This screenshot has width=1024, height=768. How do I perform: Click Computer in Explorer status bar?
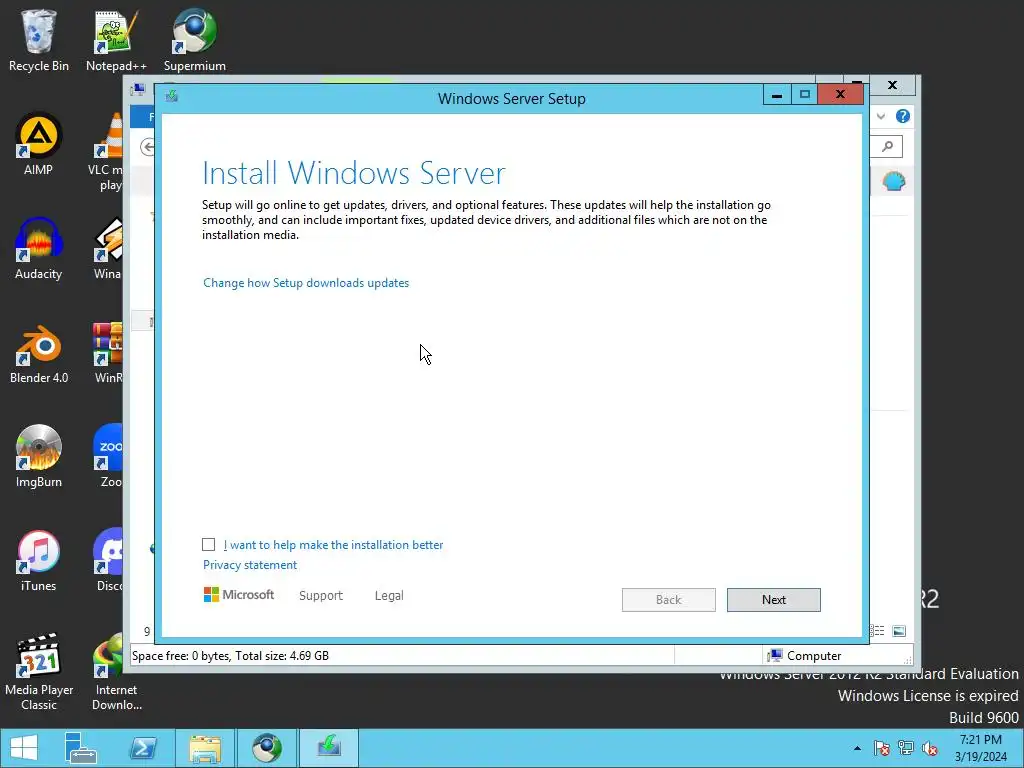coord(805,656)
